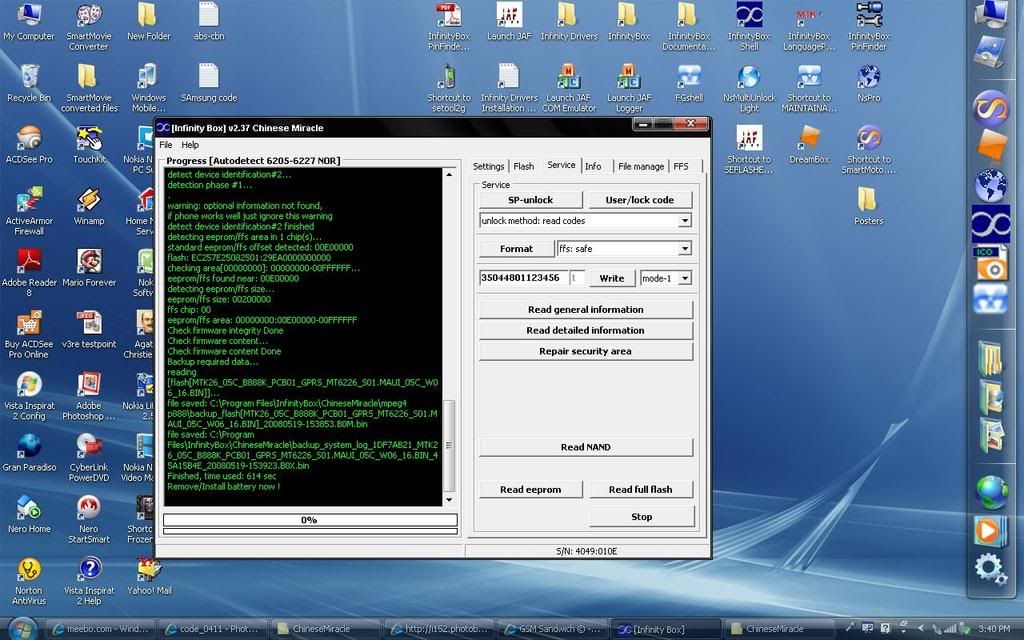1024x640 pixels.
Task: Click the SP-unlock button
Action: pyautogui.click(x=530, y=200)
